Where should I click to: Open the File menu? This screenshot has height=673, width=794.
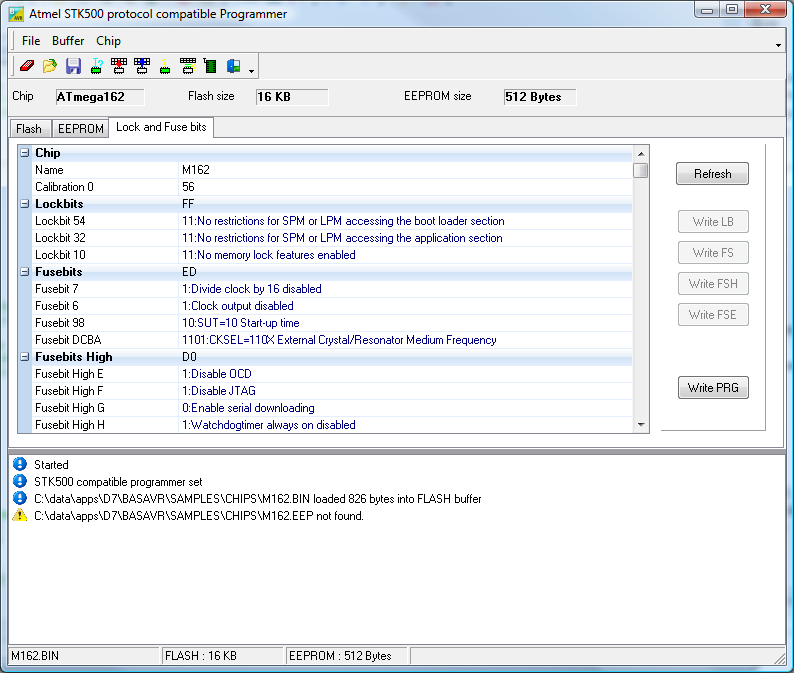tap(31, 41)
